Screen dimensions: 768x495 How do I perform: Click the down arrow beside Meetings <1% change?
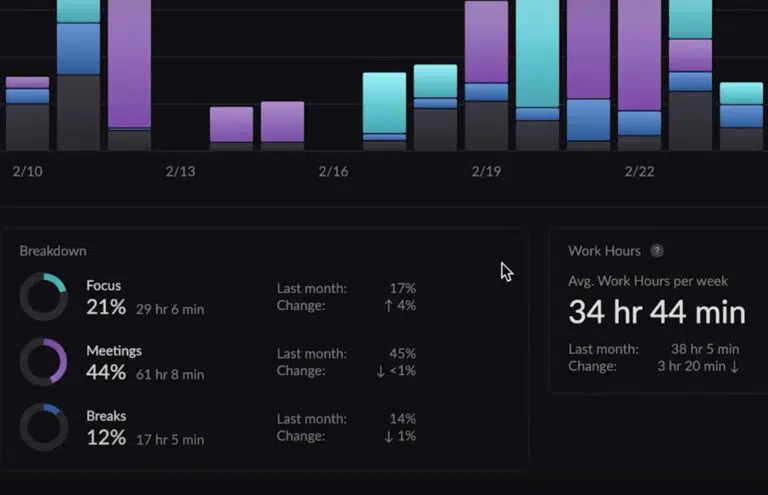tap(382, 370)
